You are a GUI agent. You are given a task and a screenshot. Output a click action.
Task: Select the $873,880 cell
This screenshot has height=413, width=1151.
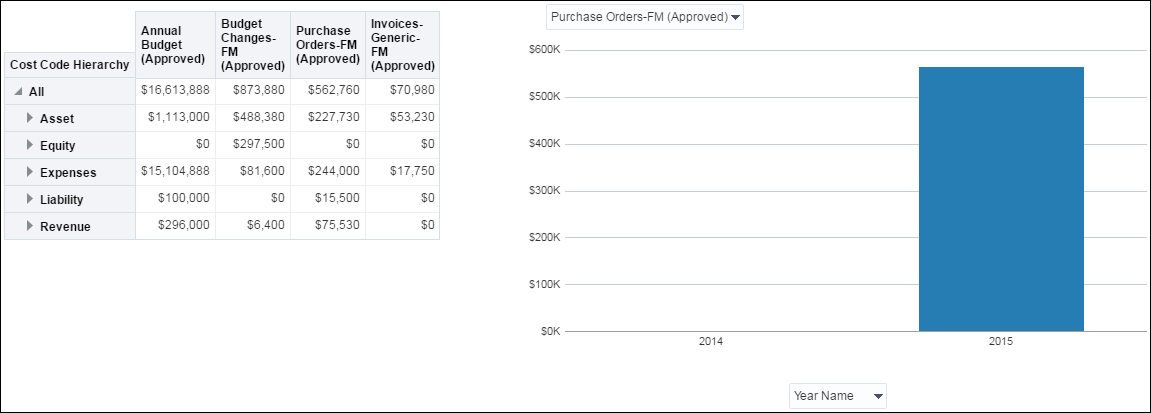[253, 91]
